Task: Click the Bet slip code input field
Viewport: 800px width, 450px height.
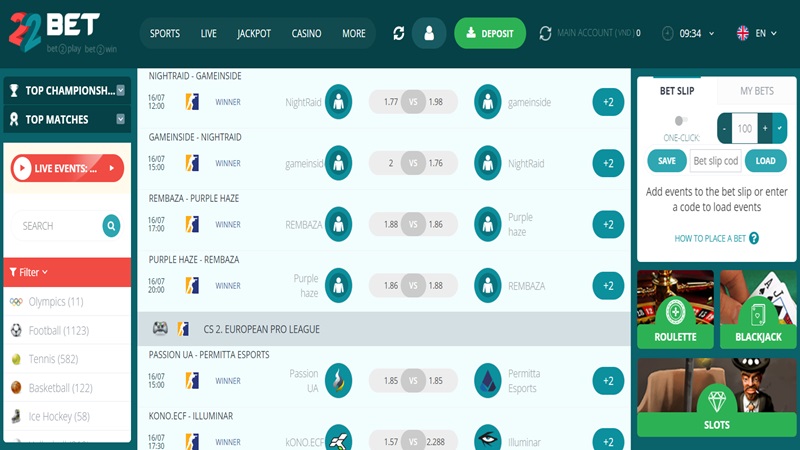Action: pos(715,161)
